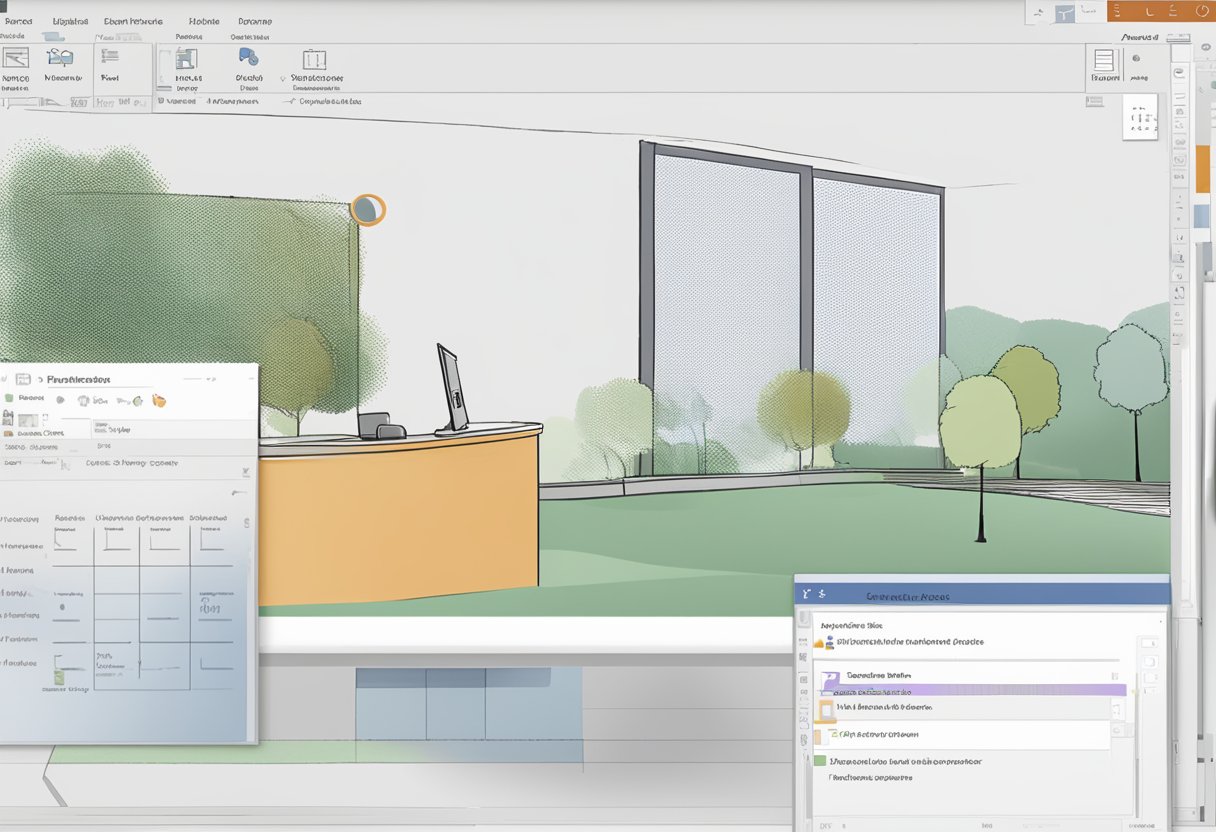
Task: Open the first ribbon tab at top left
Action: [19, 21]
